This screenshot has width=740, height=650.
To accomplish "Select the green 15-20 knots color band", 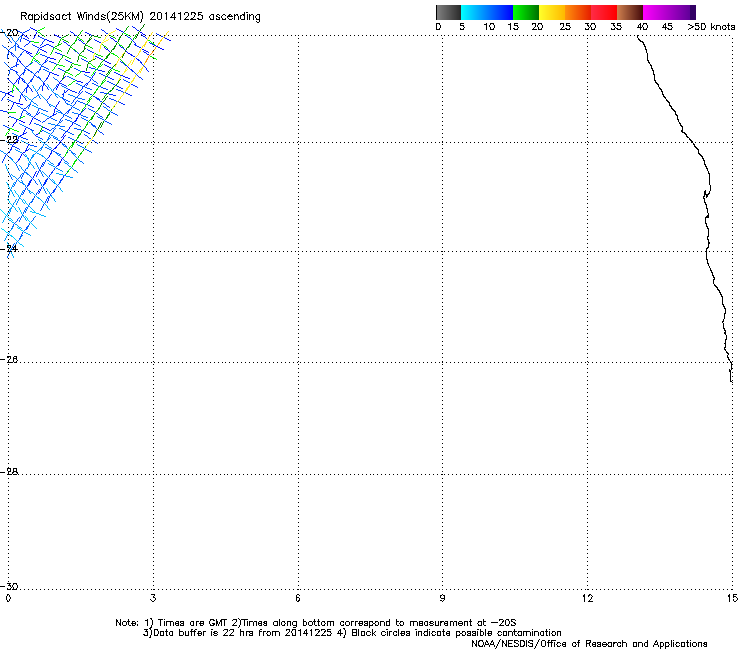I will click(526, 12).
